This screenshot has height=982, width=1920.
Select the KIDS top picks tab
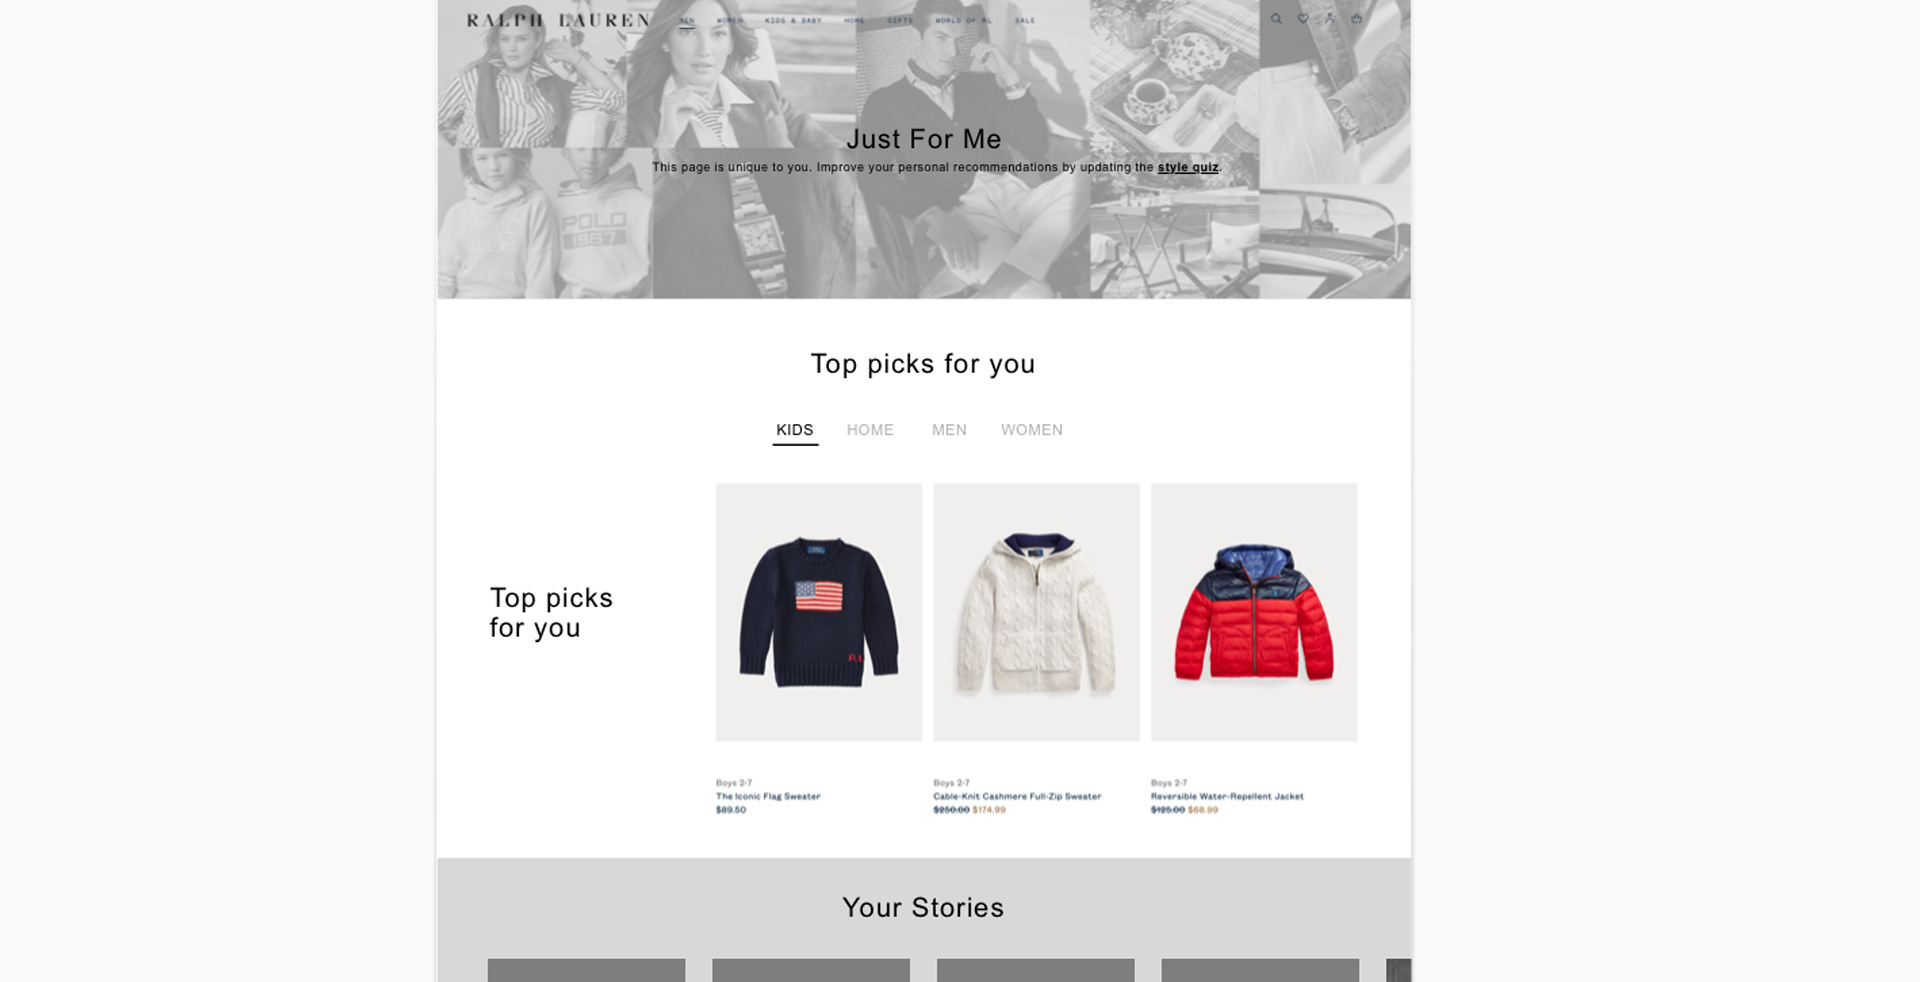(x=795, y=430)
